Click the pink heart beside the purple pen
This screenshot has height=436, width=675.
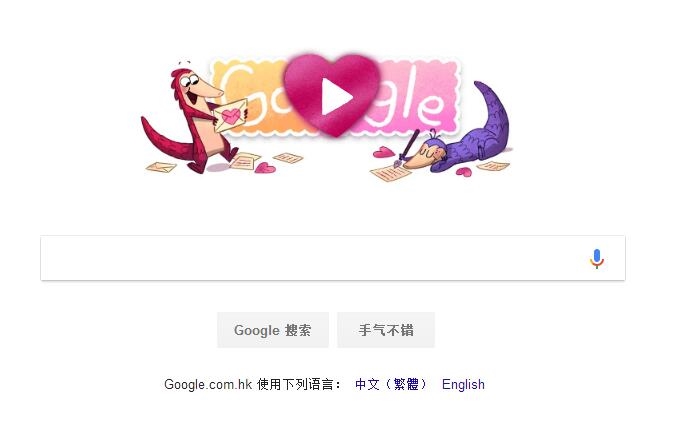coord(383,152)
